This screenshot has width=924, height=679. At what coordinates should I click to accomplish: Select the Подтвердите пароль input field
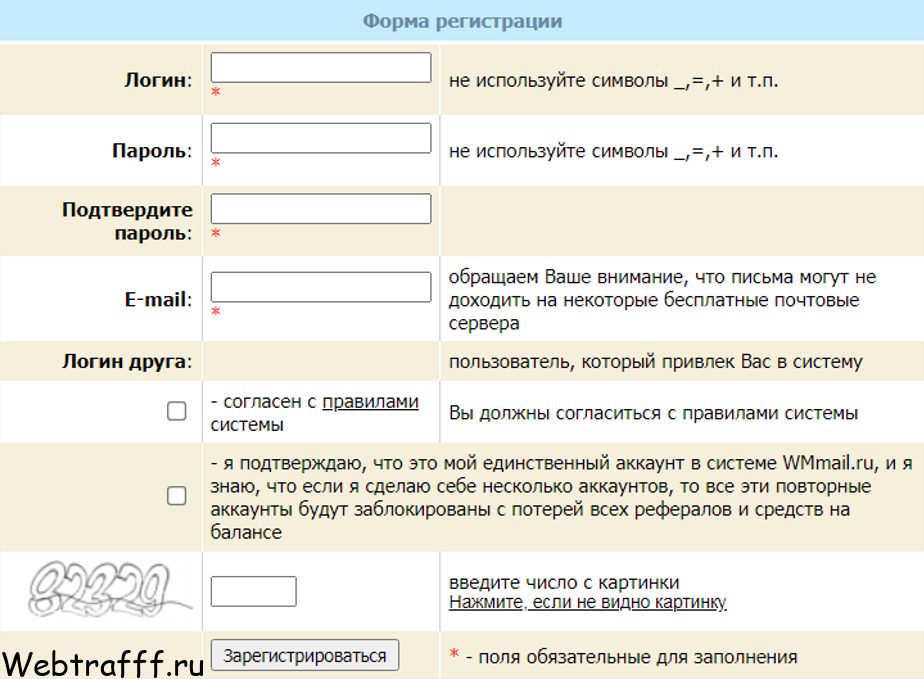[x=321, y=209]
